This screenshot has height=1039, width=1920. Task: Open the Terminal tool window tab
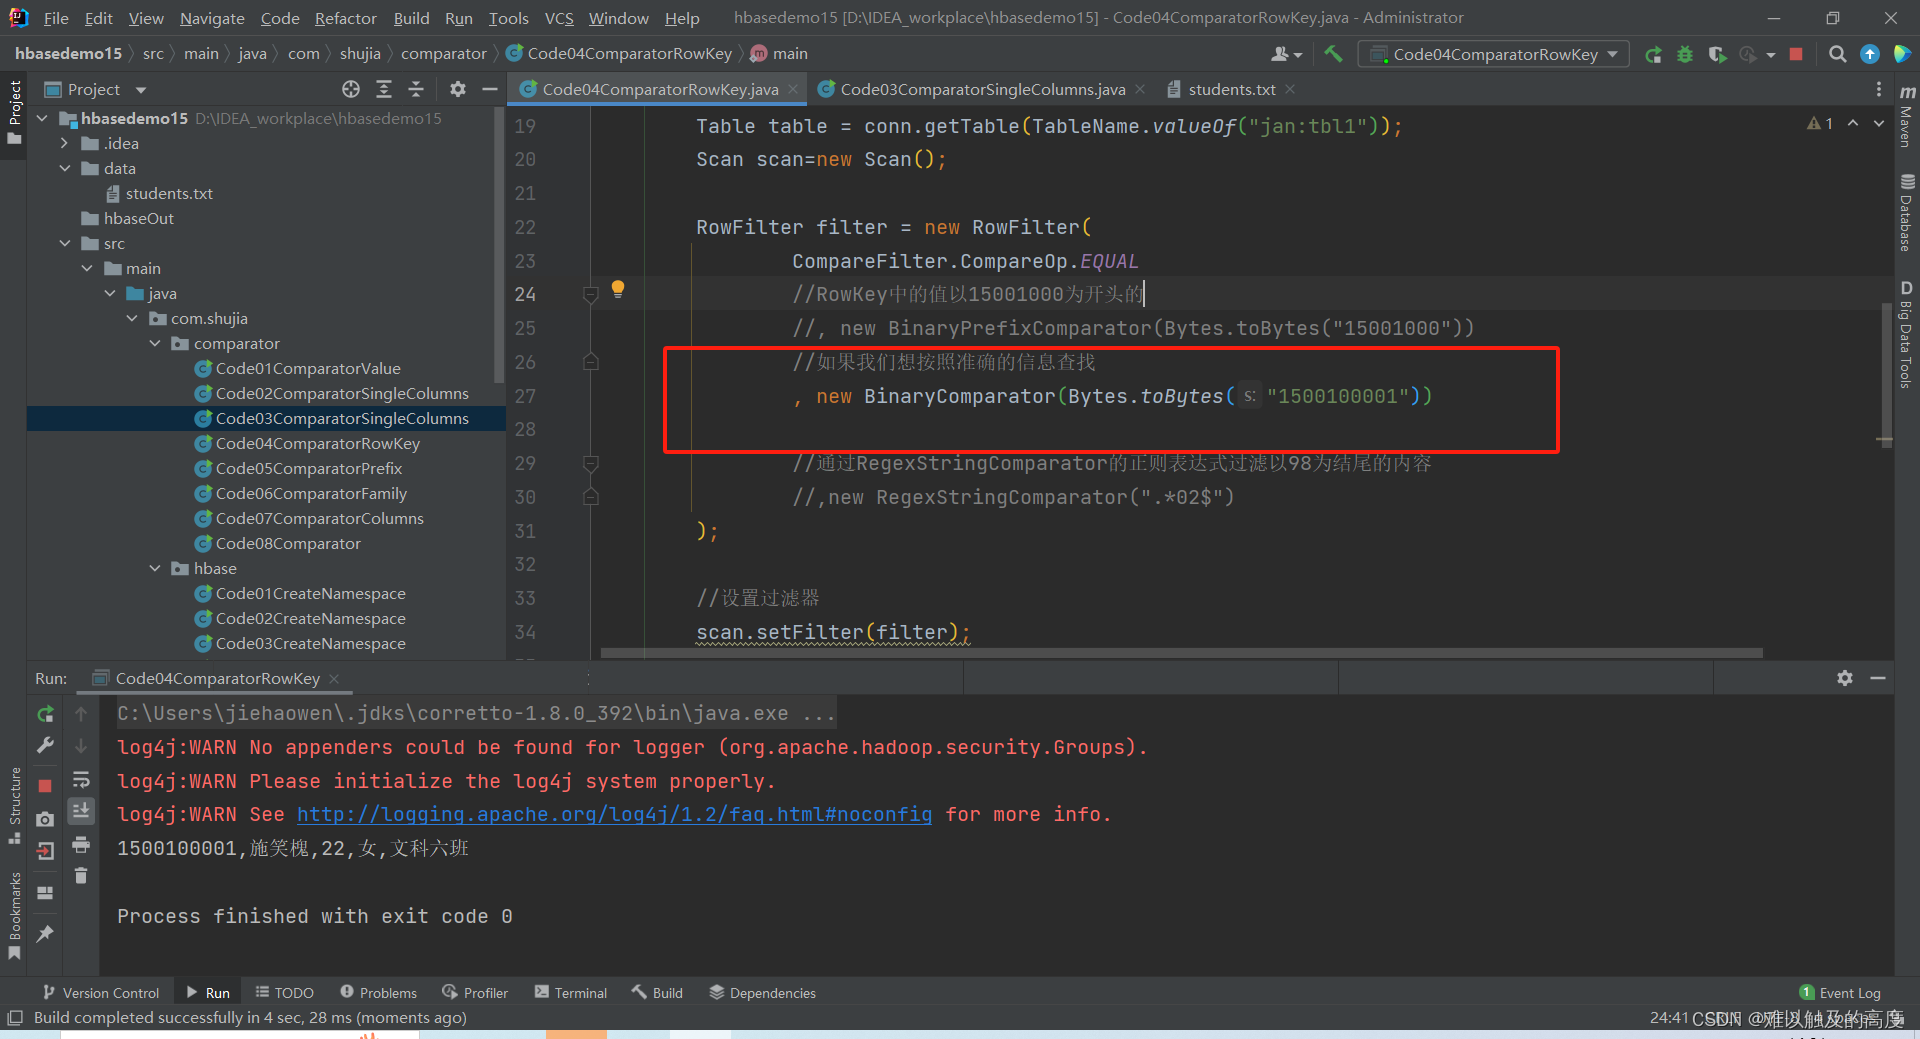[x=570, y=992]
